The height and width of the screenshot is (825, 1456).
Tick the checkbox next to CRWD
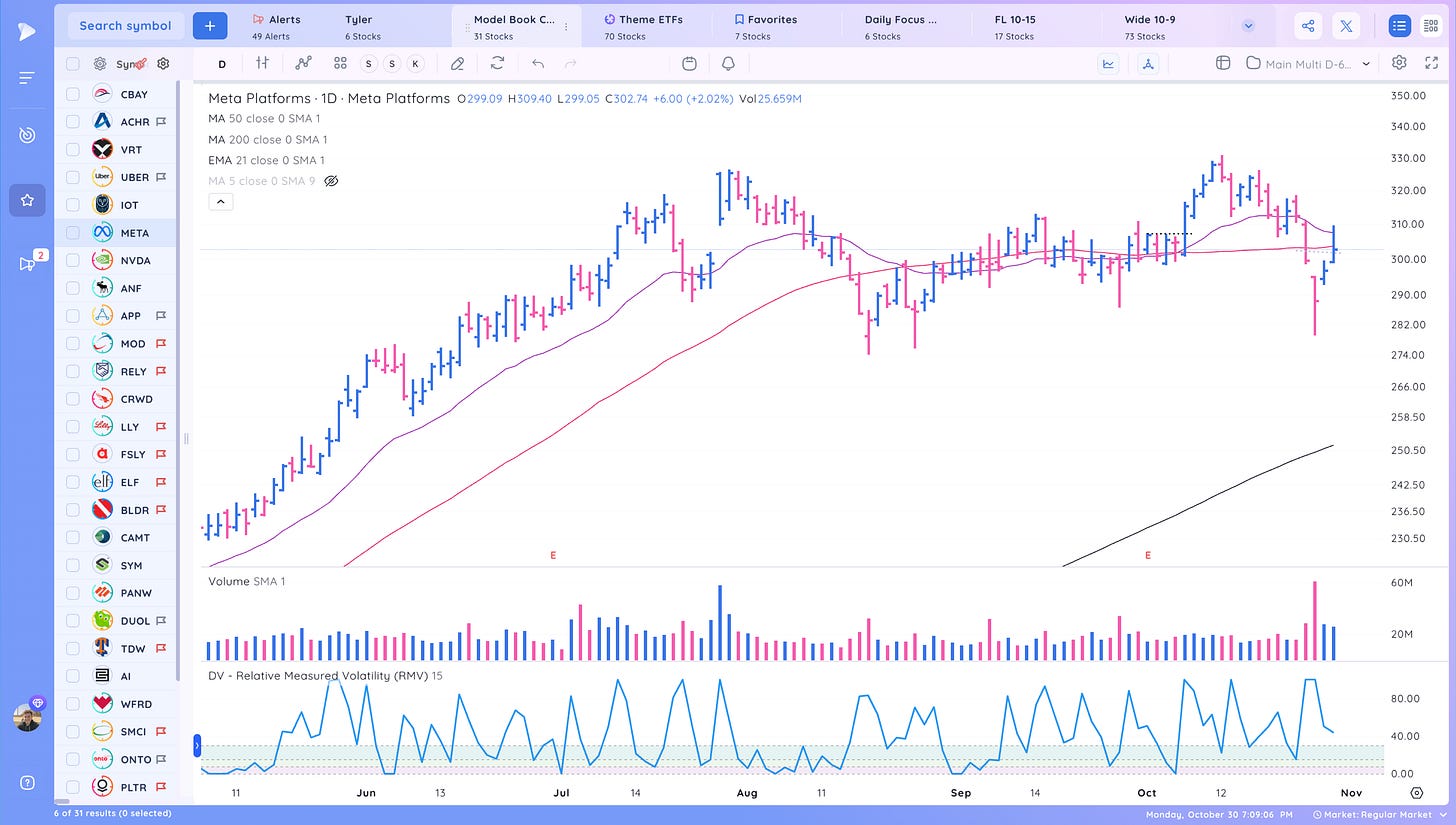click(72, 399)
